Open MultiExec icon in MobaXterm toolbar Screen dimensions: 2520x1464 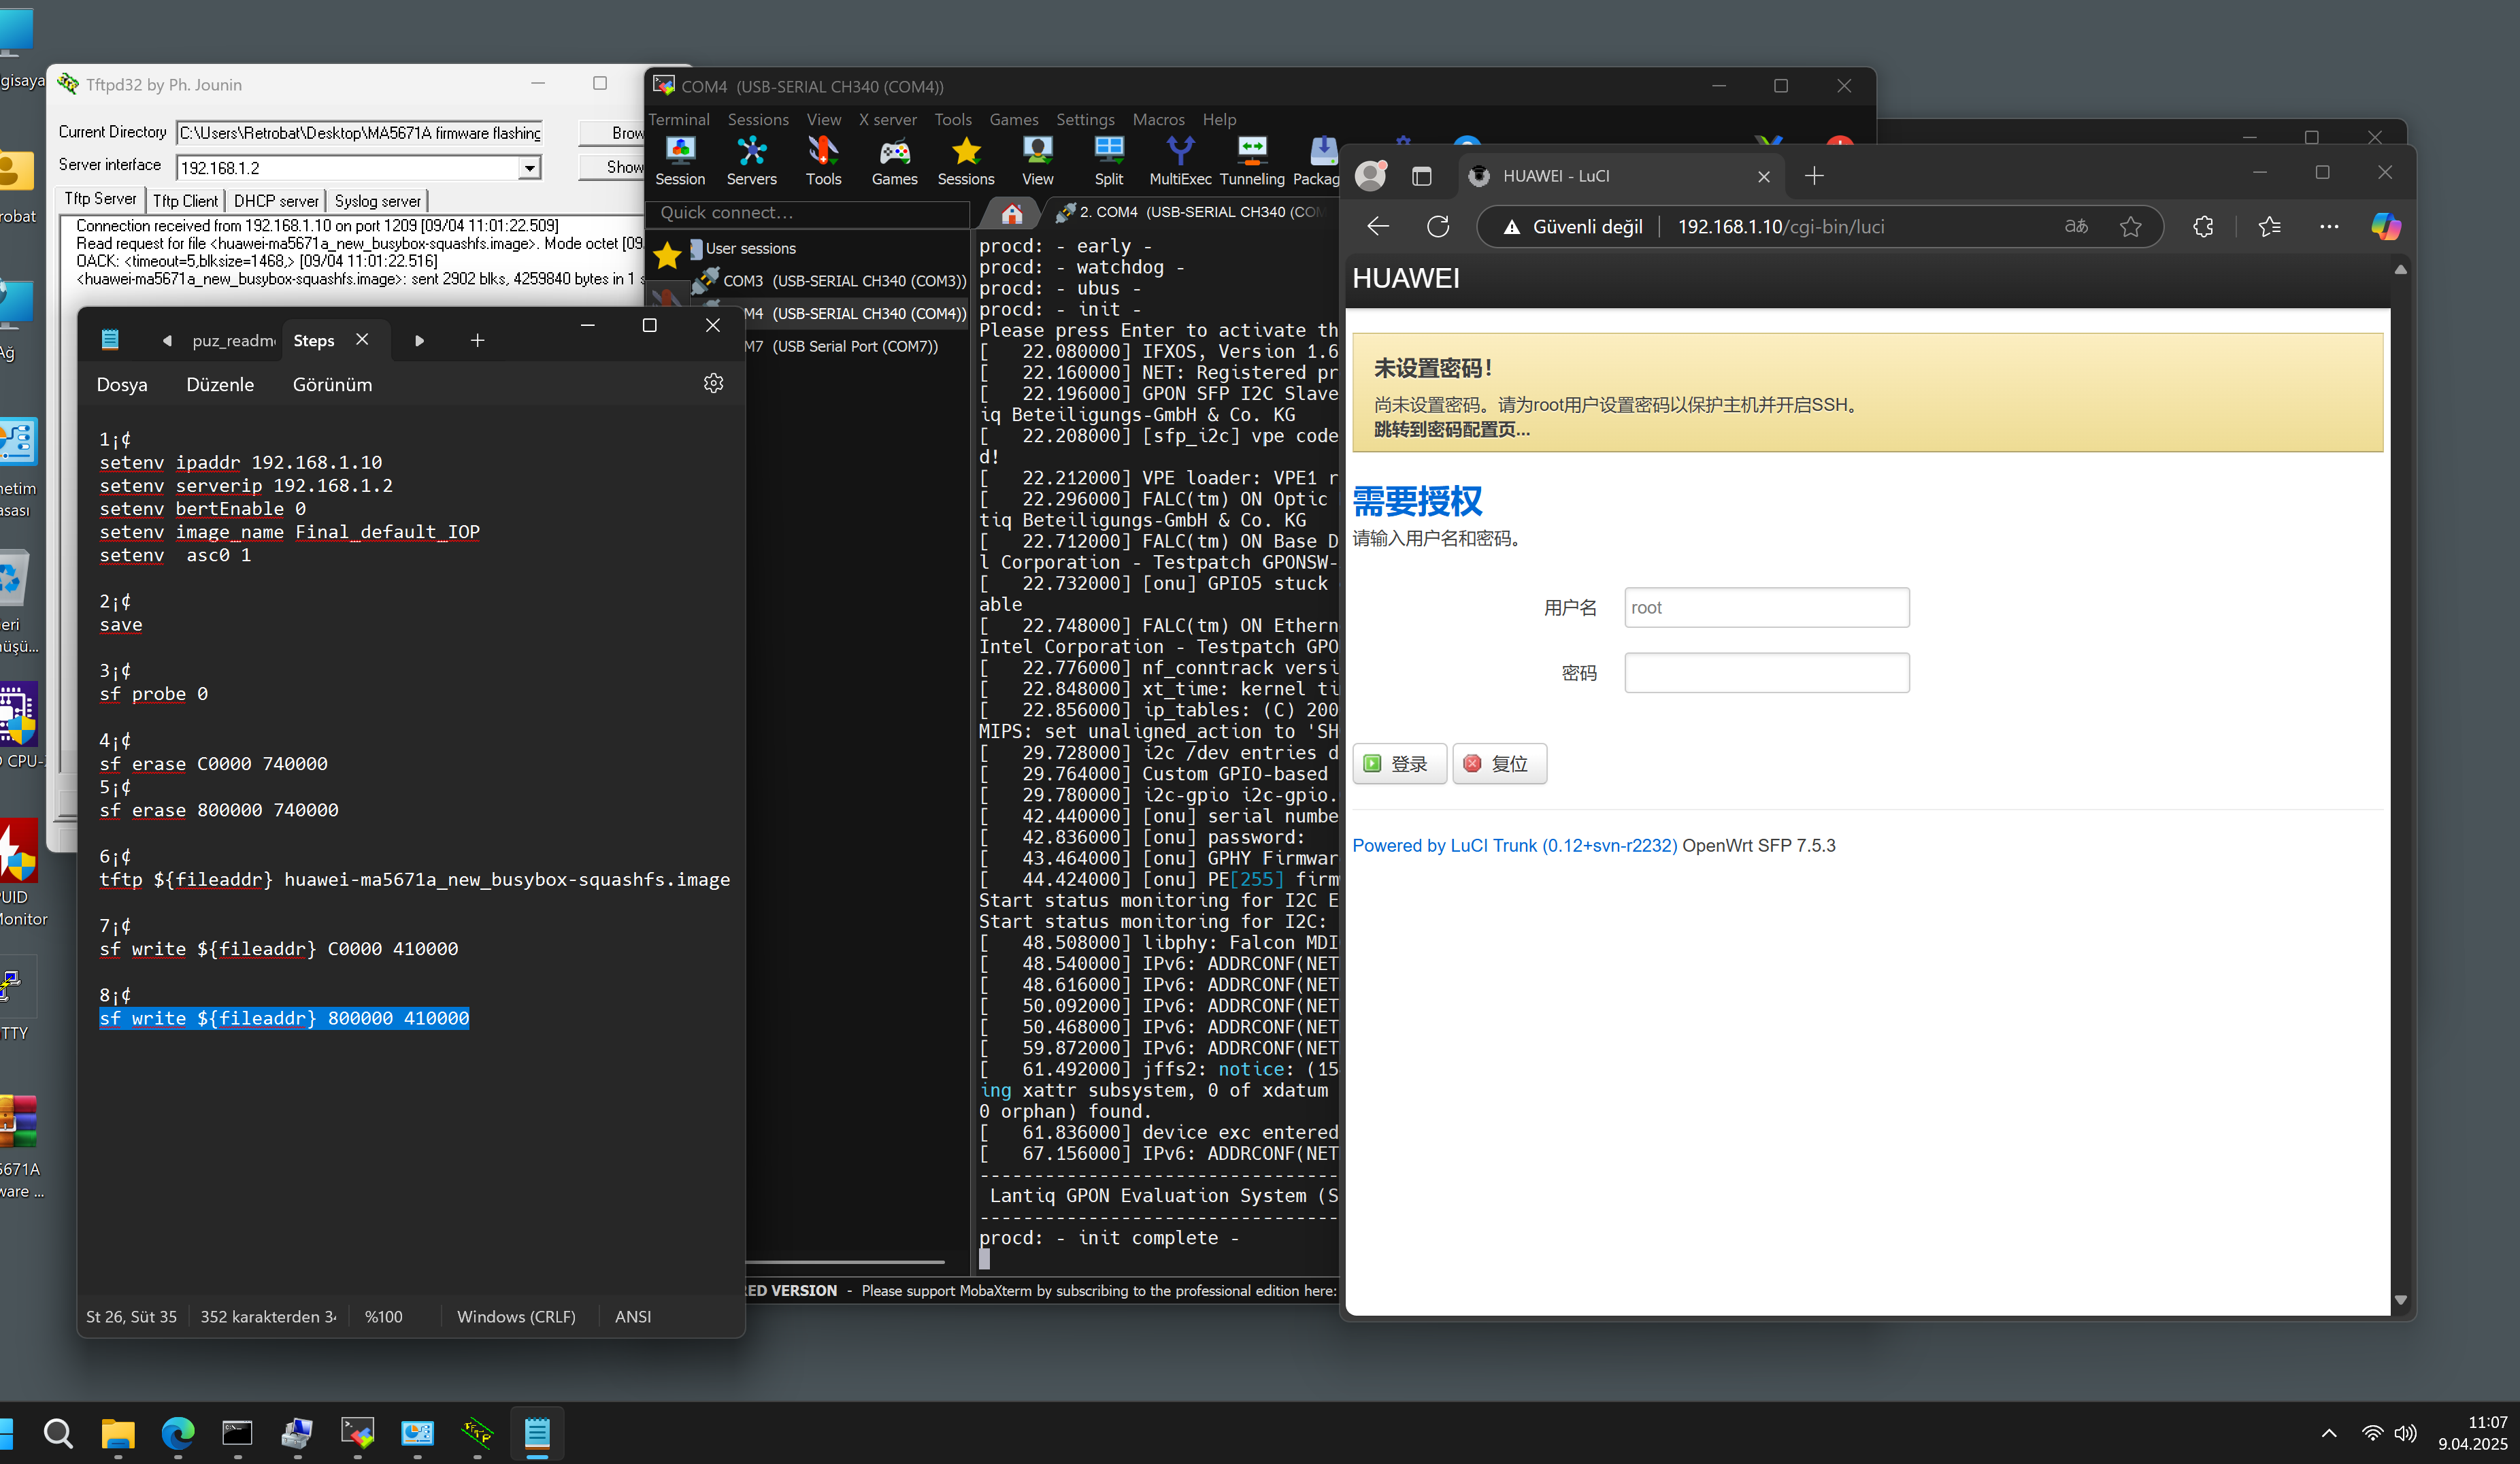(1180, 161)
